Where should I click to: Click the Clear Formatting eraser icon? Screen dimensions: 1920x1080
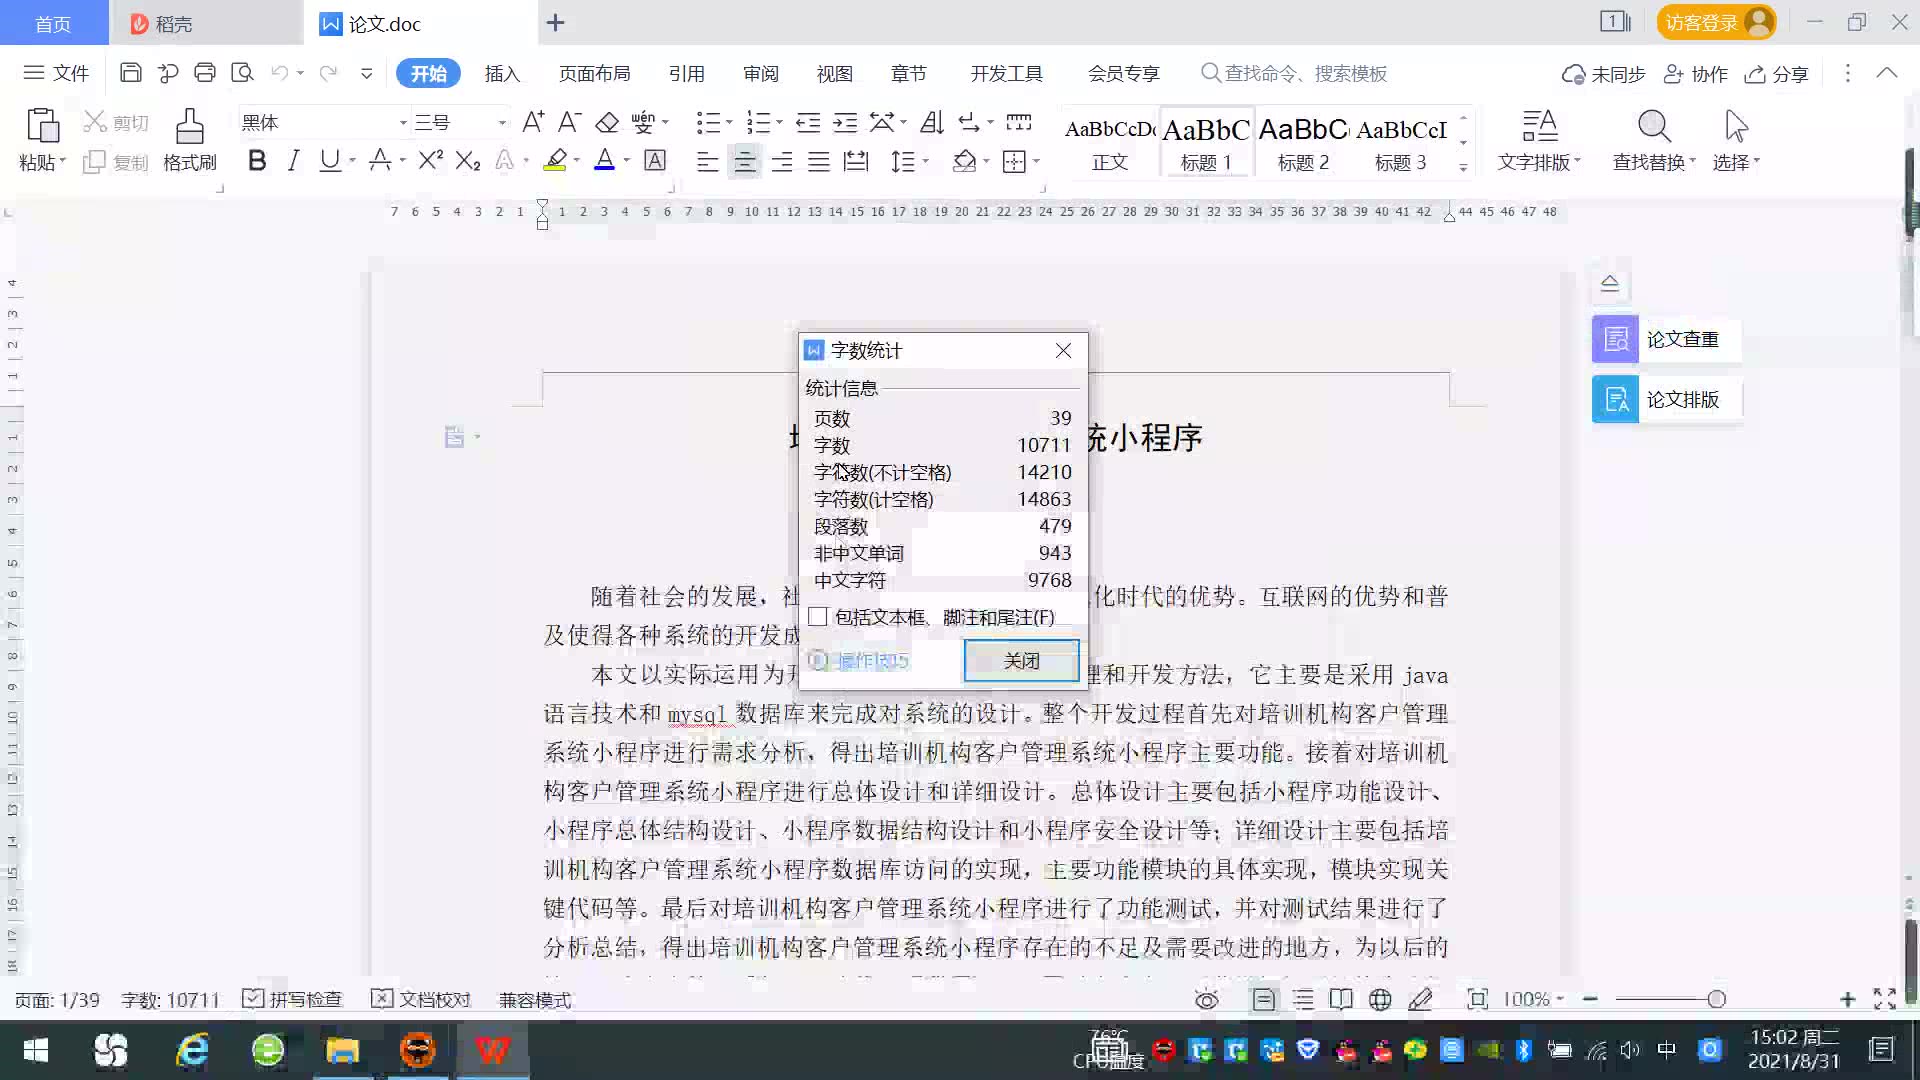coord(607,122)
